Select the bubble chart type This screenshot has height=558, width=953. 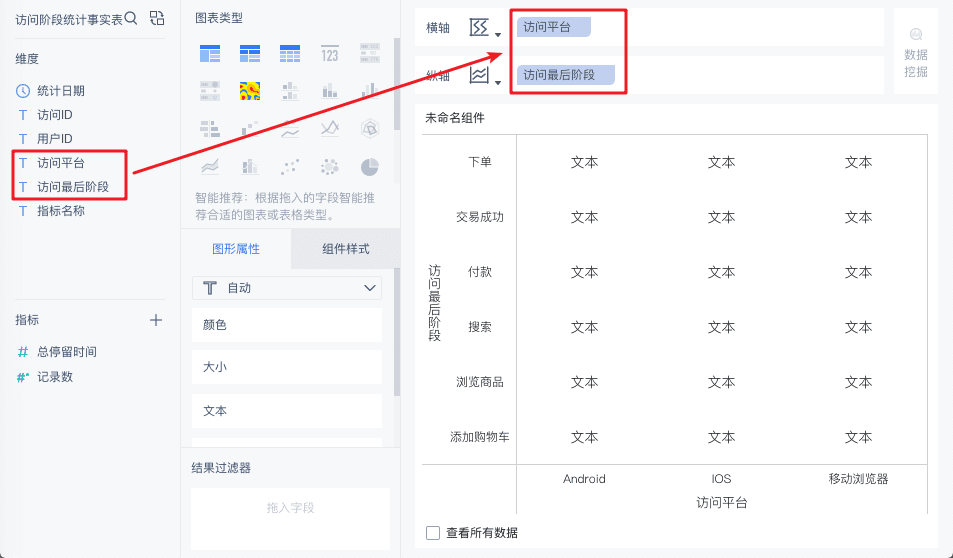pyautogui.click(x=329, y=167)
